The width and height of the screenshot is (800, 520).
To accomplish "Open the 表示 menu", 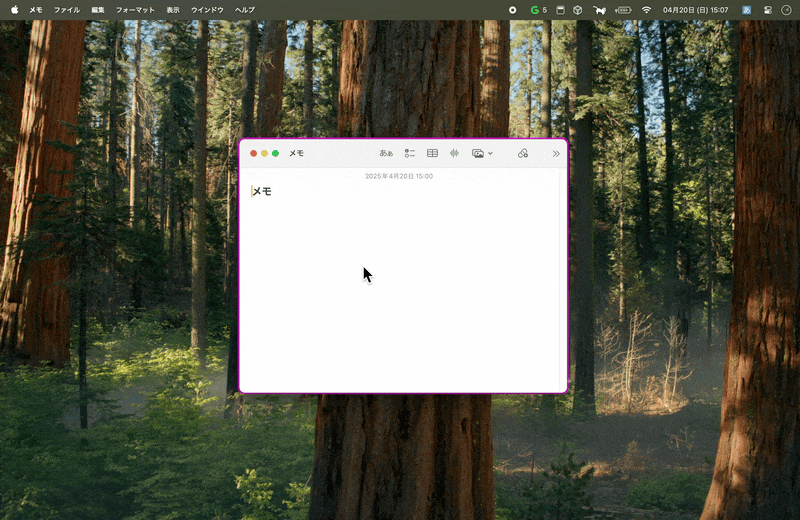I will tap(172, 10).
